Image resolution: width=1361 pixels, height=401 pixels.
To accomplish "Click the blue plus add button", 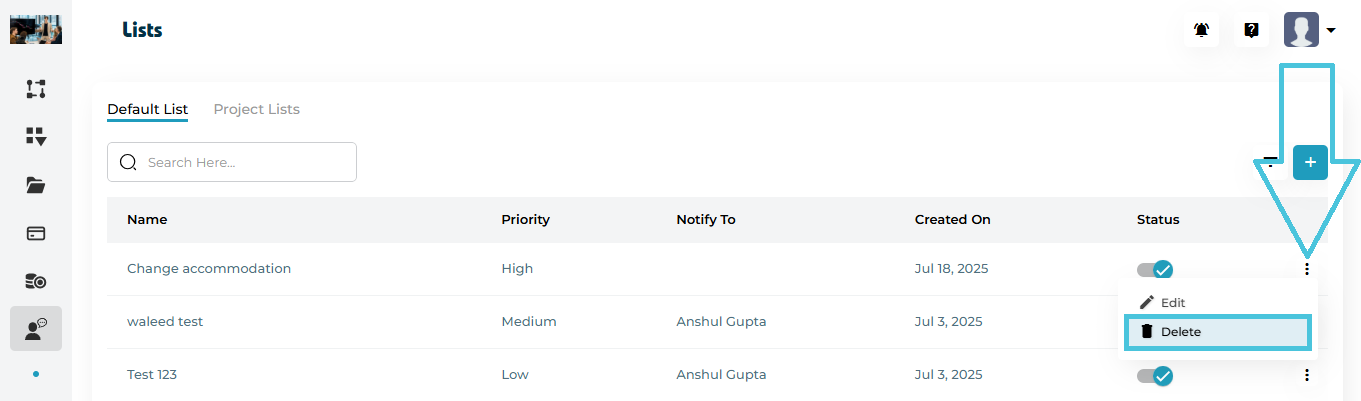I will tap(1310, 162).
